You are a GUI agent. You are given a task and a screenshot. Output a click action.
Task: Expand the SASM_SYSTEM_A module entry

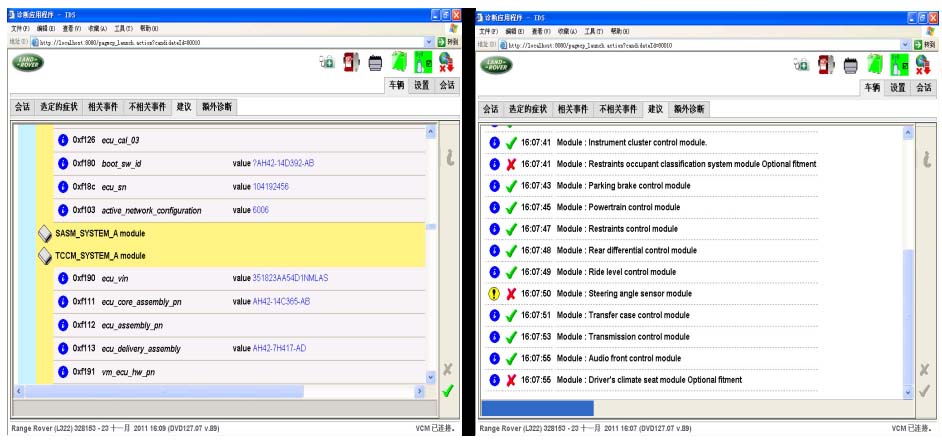[x=45, y=233]
